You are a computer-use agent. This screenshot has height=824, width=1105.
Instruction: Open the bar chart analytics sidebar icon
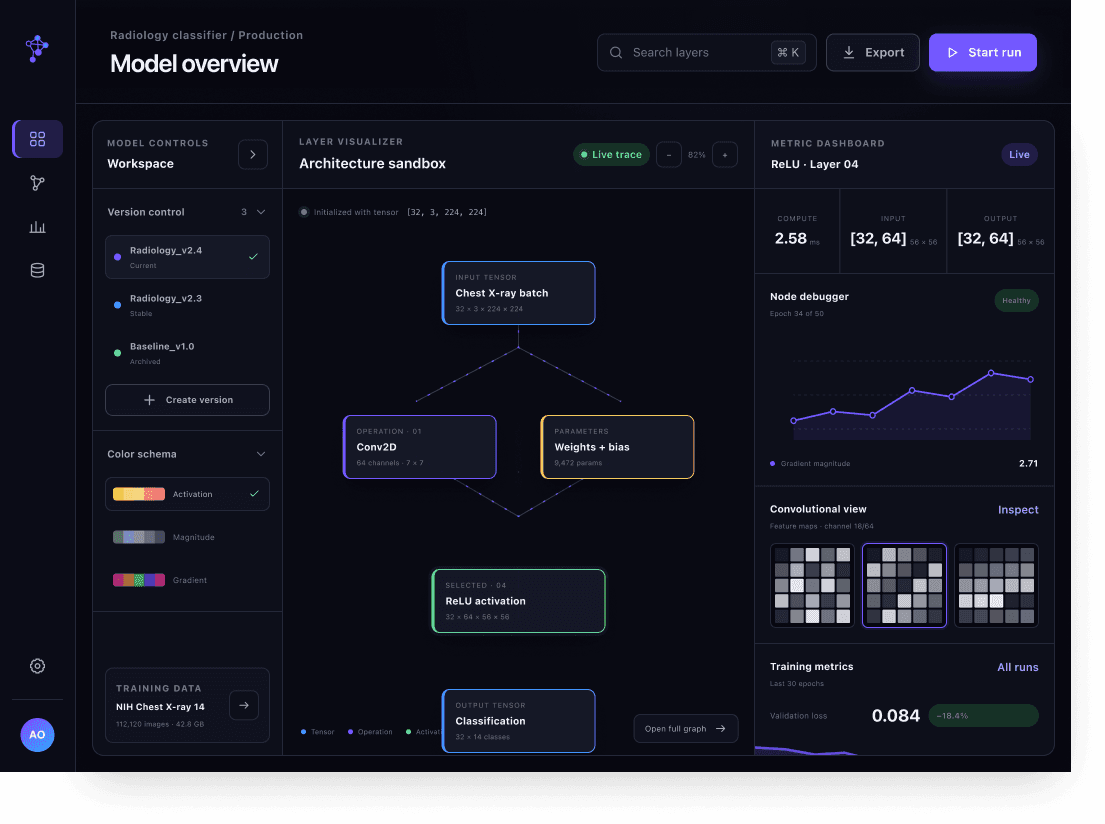tap(37, 227)
